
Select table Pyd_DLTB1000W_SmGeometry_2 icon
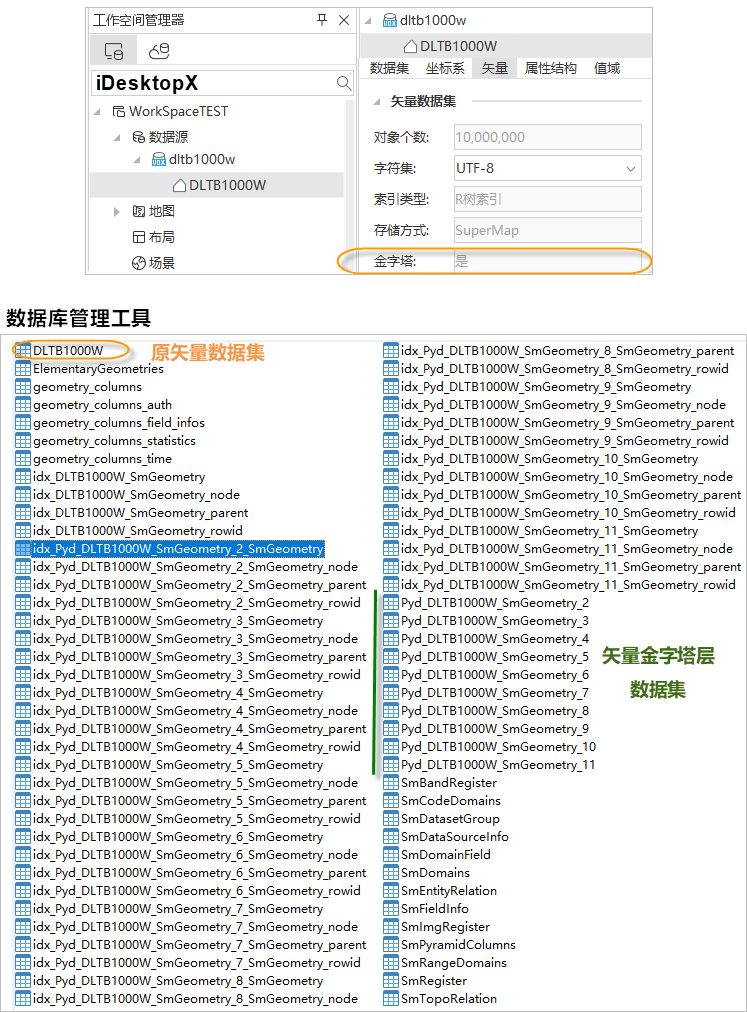[x=391, y=603]
